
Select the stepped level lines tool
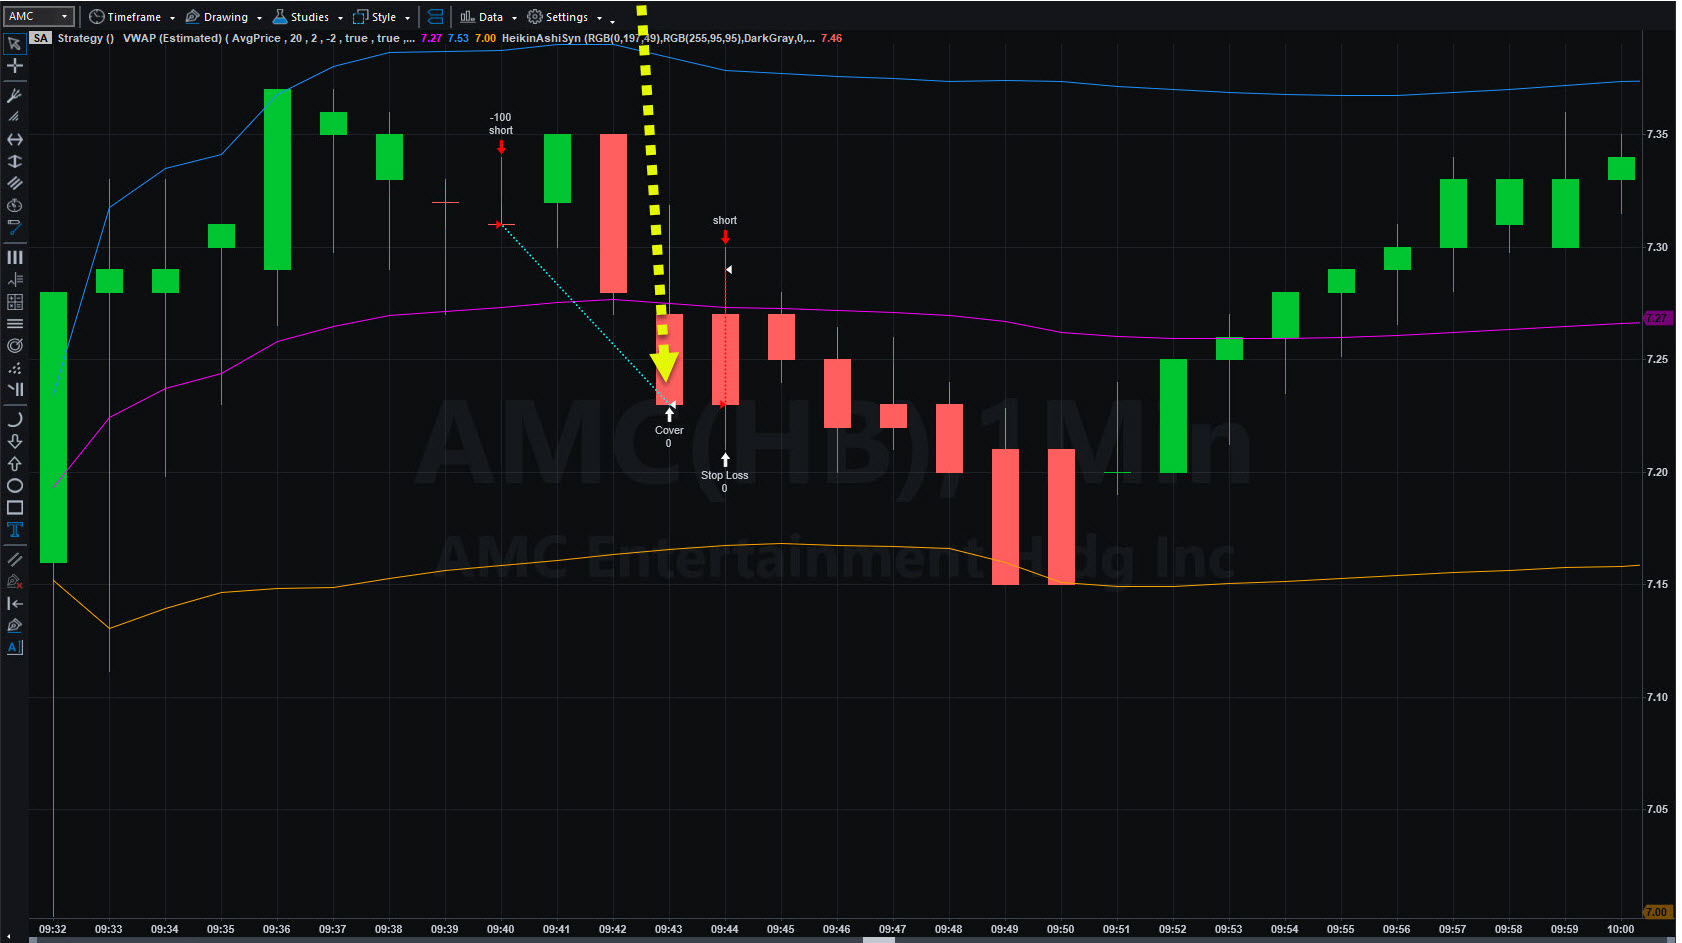[14, 279]
